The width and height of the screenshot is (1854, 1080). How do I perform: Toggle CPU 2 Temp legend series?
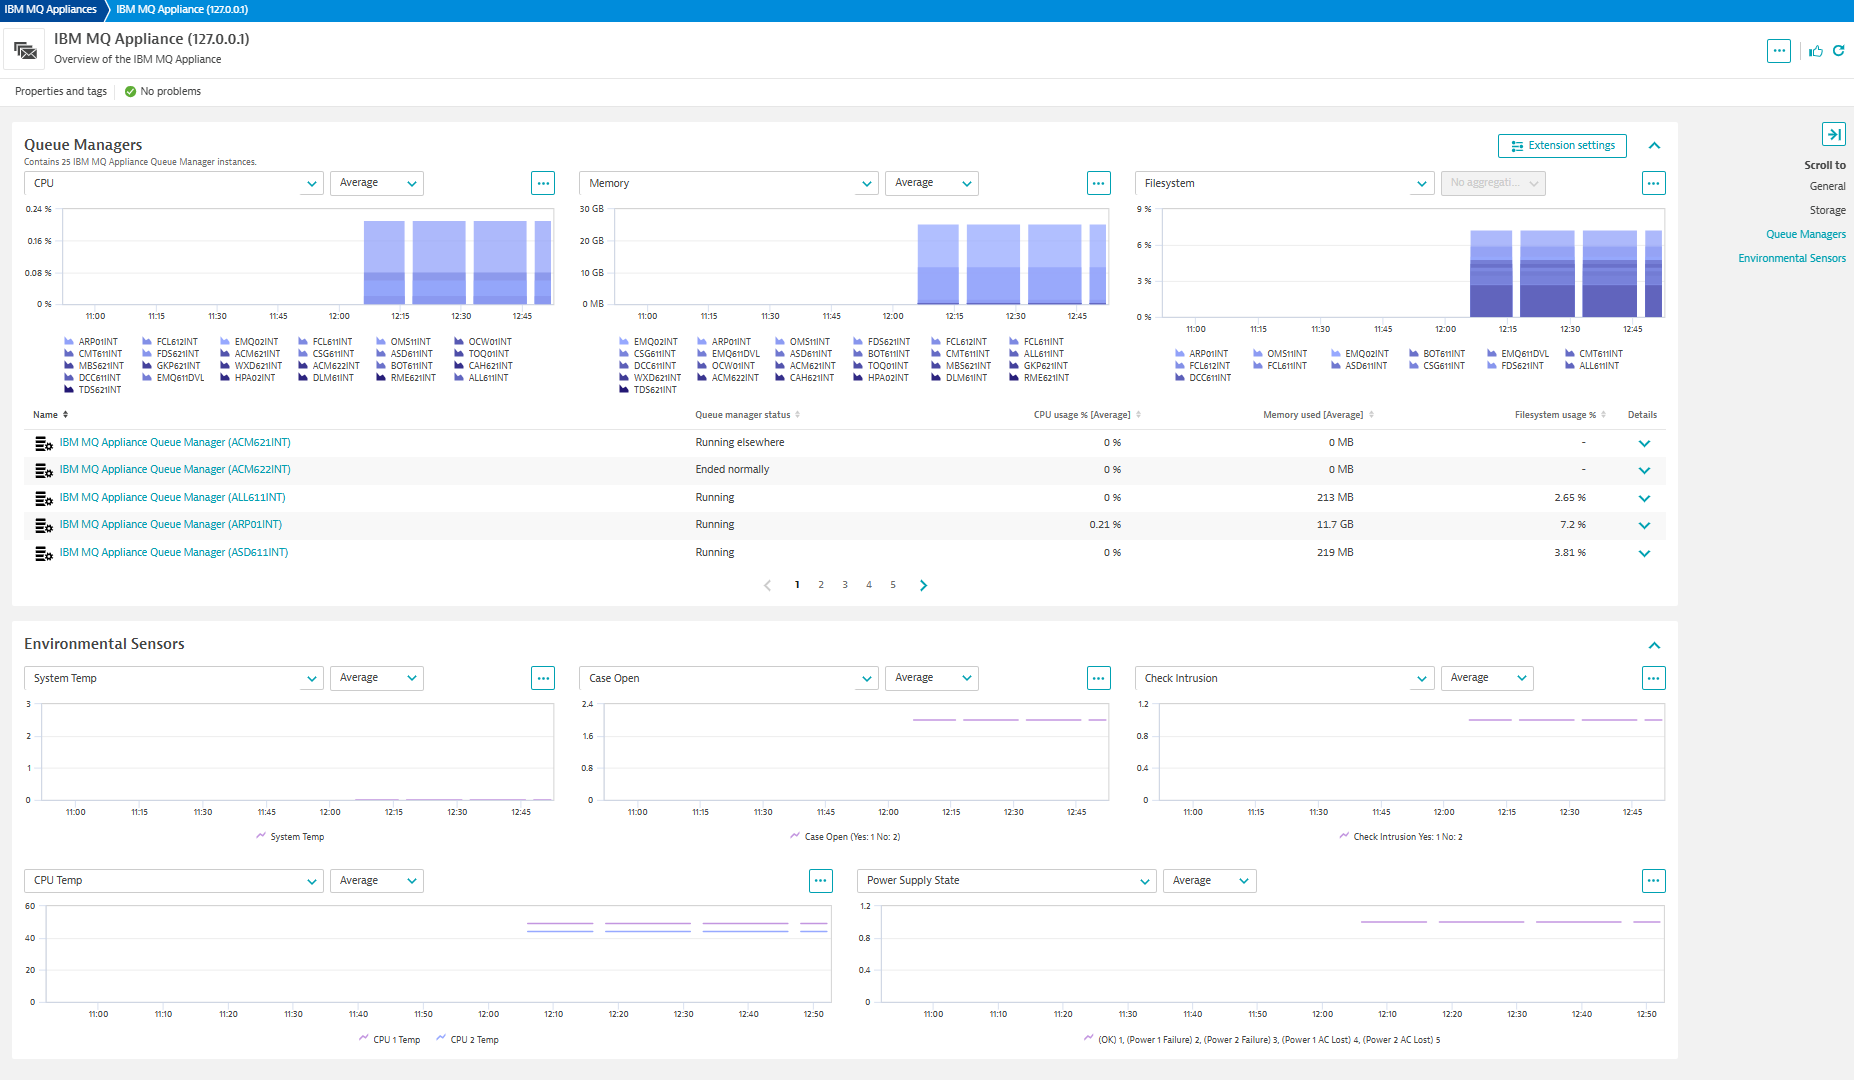pos(467,1039)
